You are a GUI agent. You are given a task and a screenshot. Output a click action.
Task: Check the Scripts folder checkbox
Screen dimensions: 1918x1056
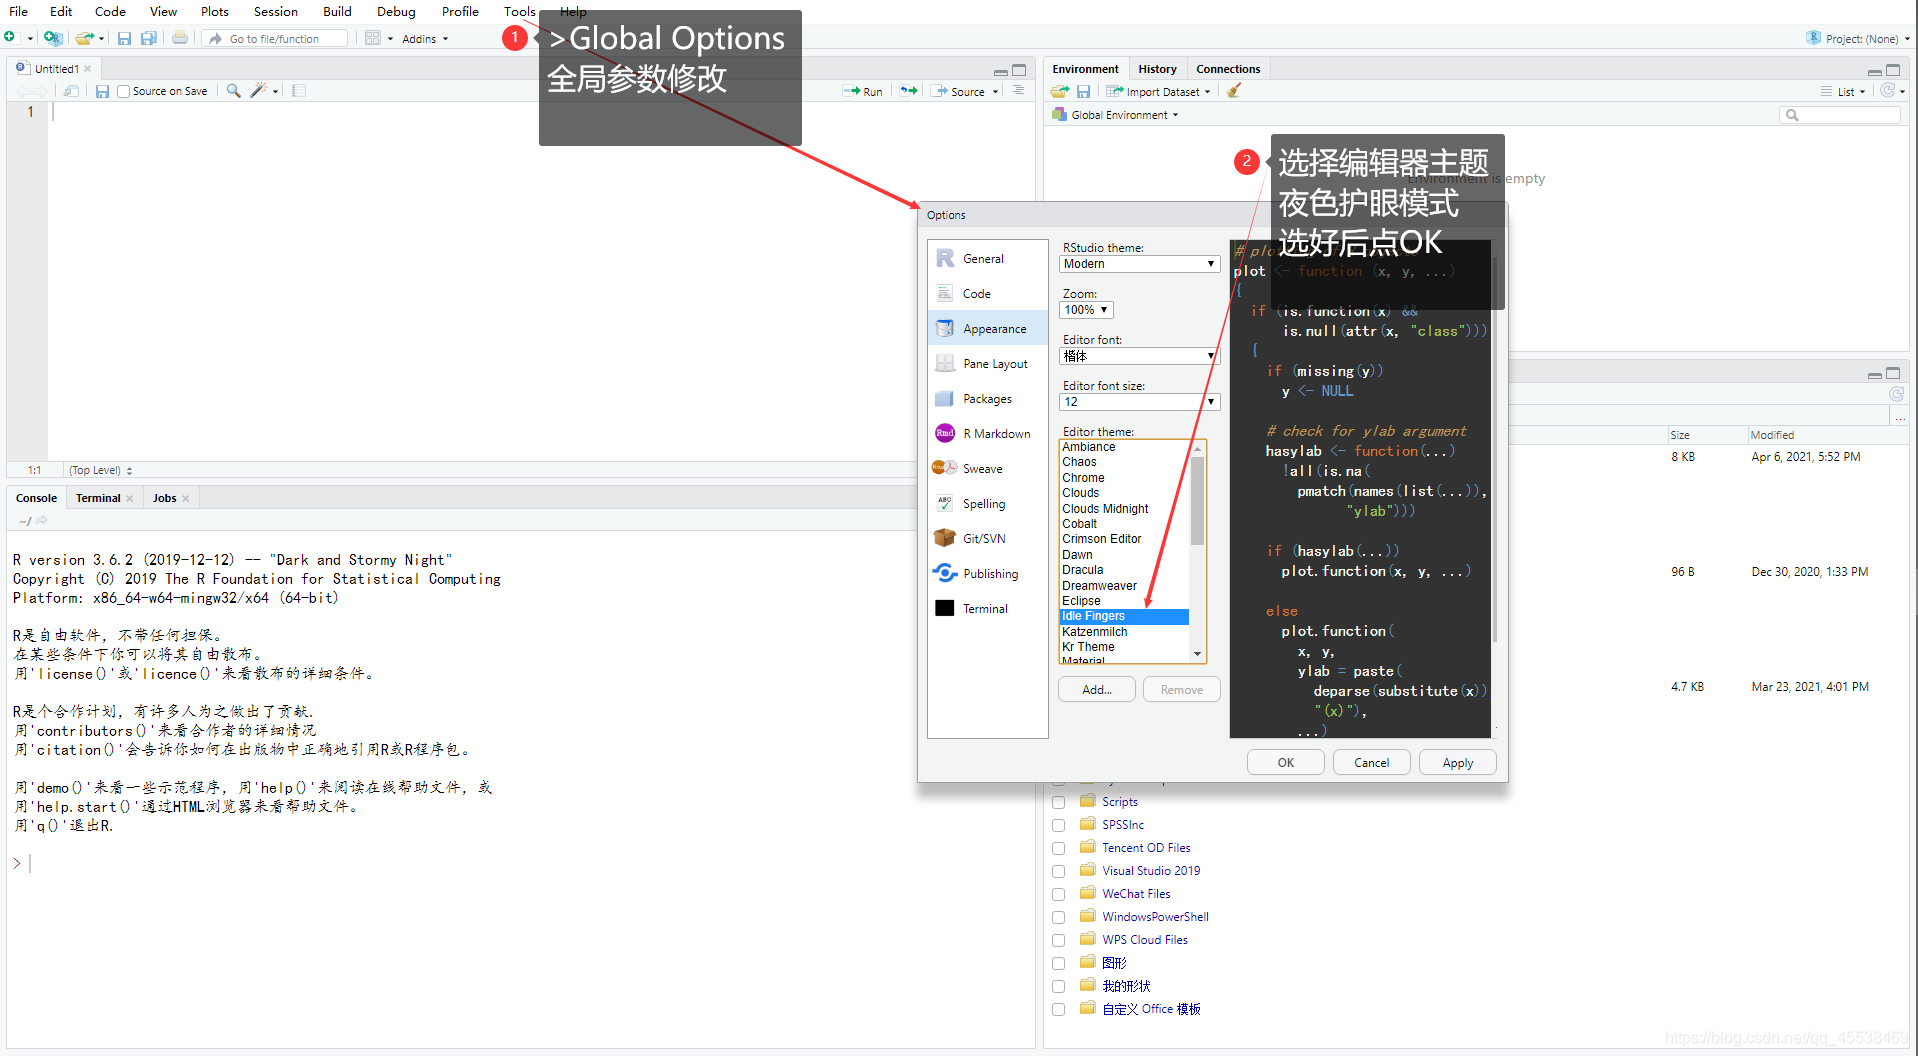(x=1058, y=802)
